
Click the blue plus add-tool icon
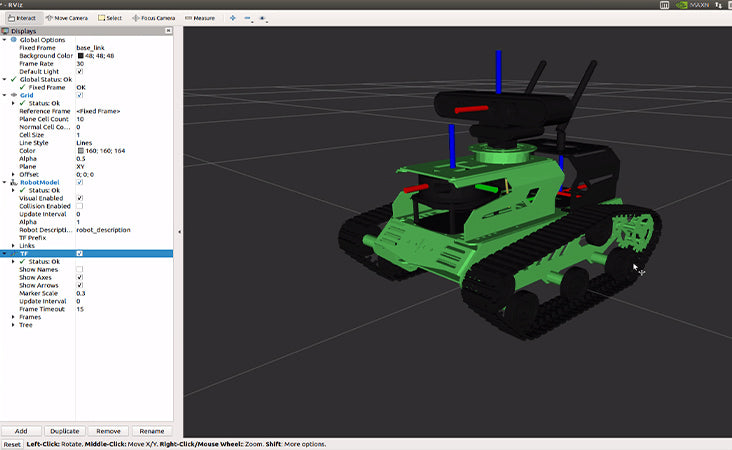pos(233,18)
